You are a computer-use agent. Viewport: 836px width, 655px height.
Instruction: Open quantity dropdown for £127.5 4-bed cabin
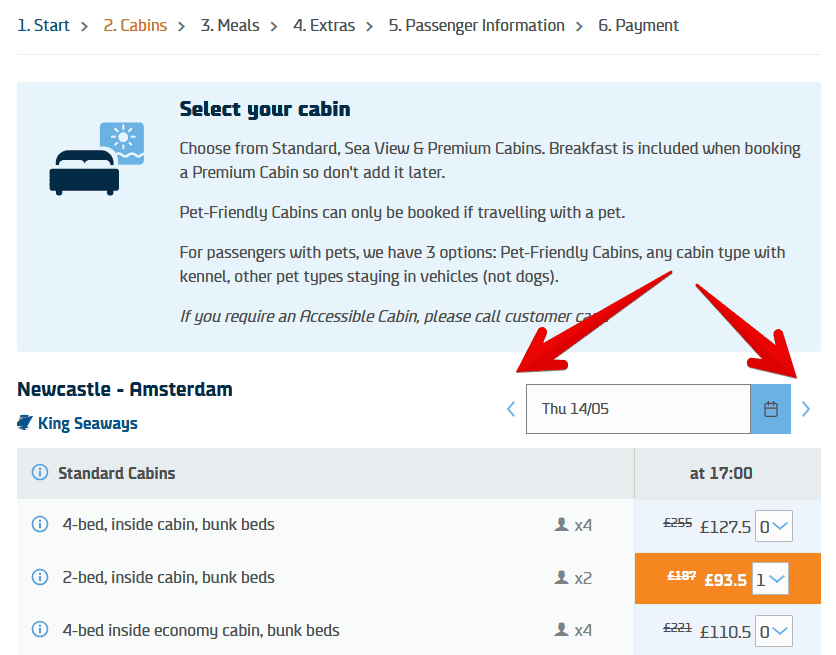point(773,526)
